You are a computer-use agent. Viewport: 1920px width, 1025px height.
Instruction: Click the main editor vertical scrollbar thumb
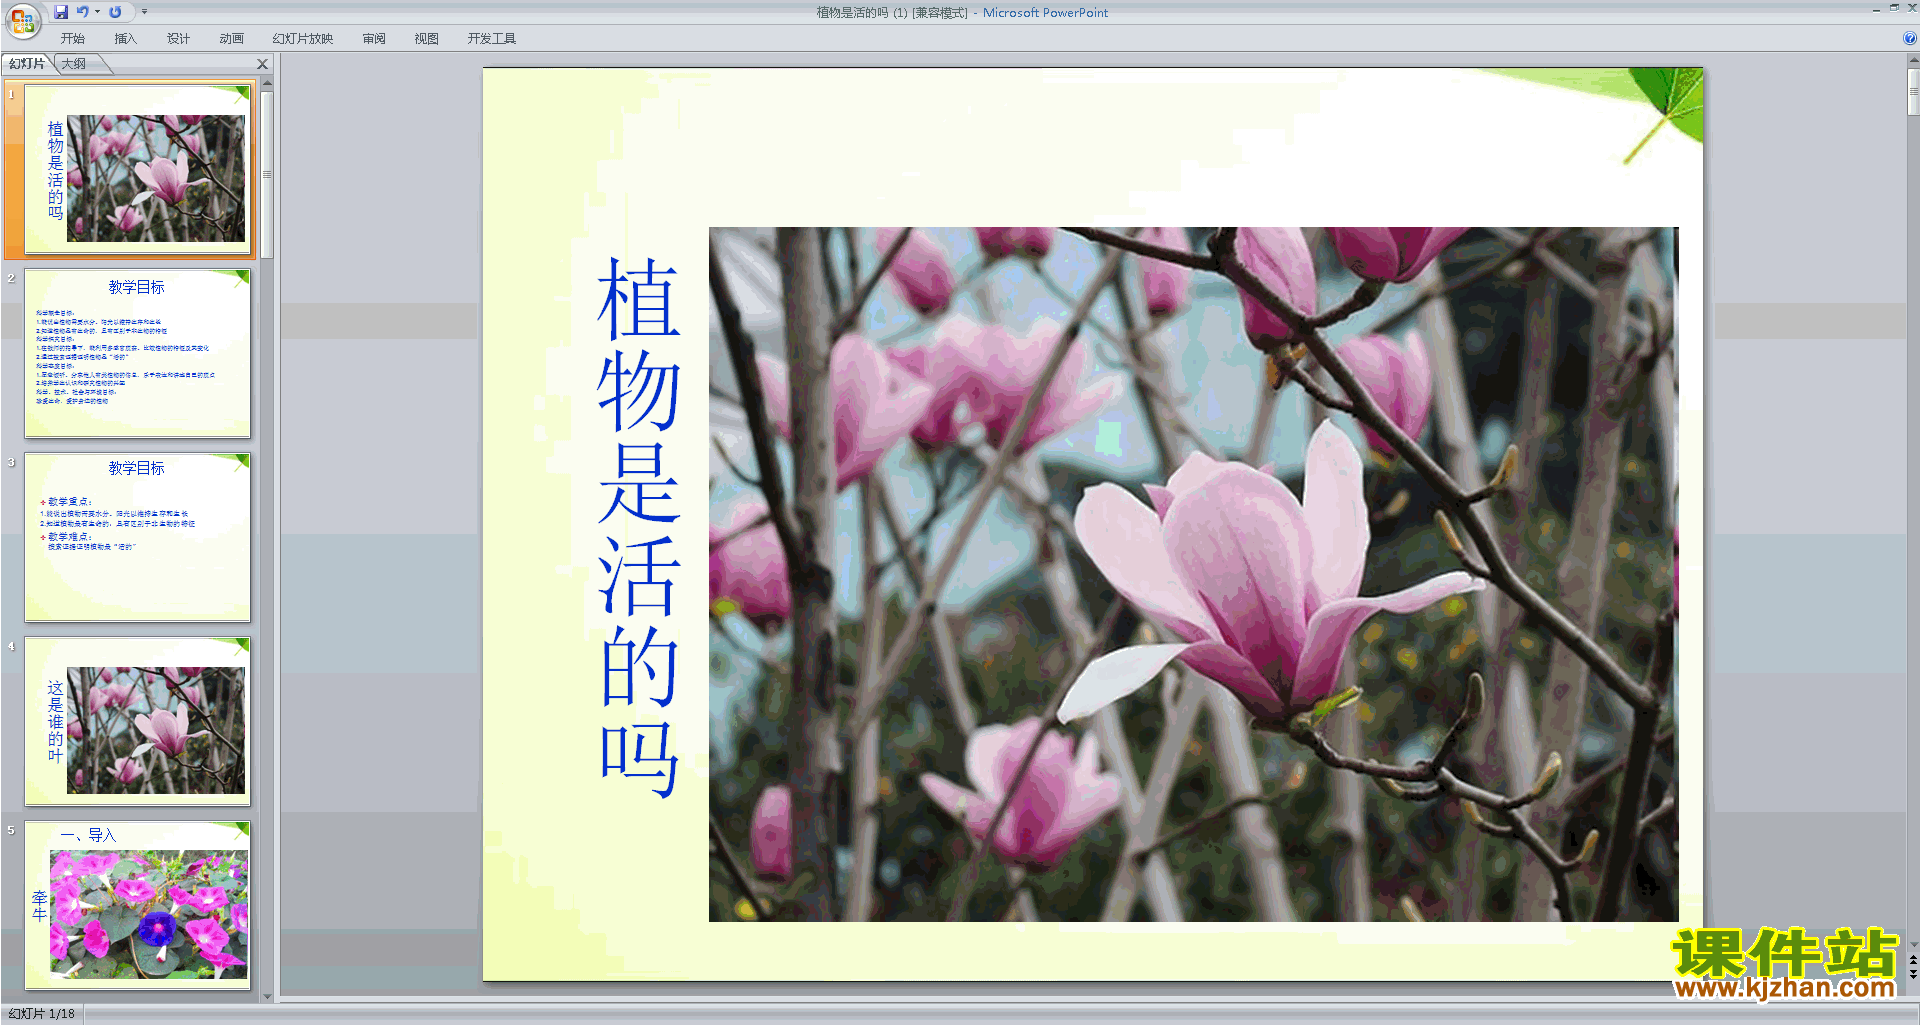click(1913, 92)
